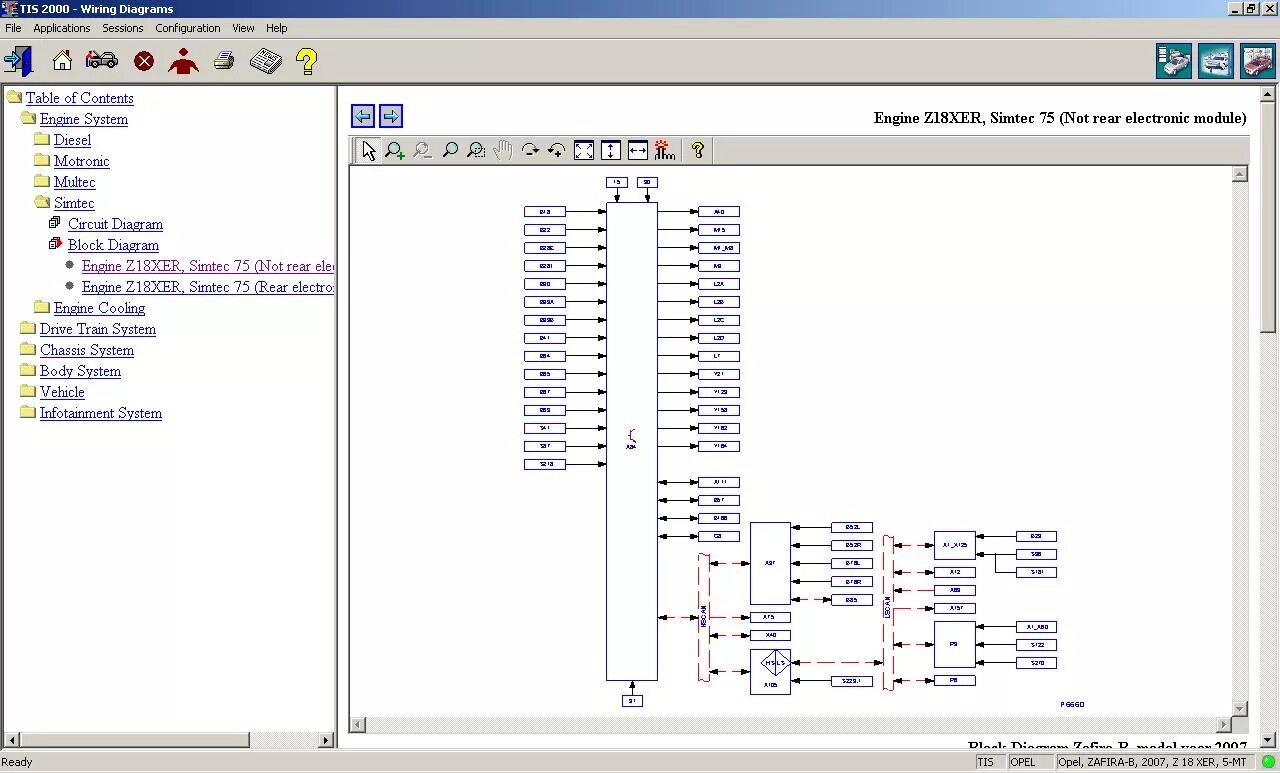
Task: Open the Applications menu
Action: 62,28
